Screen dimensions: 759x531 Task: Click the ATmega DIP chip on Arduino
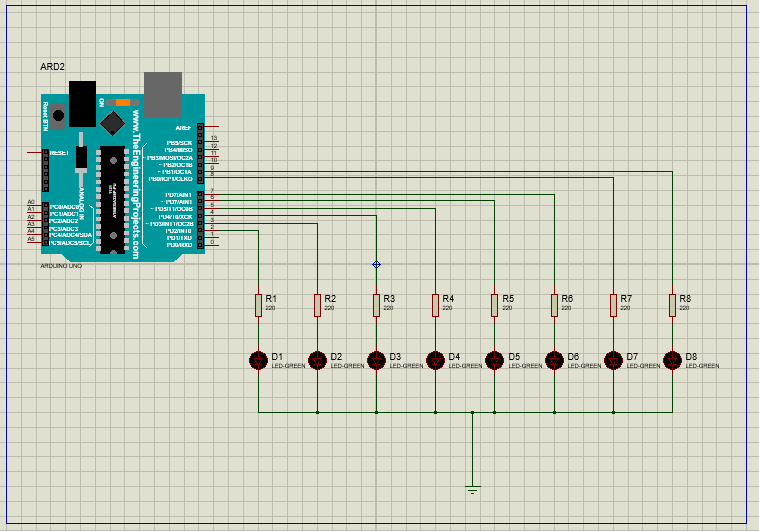(x=113, y=199)
